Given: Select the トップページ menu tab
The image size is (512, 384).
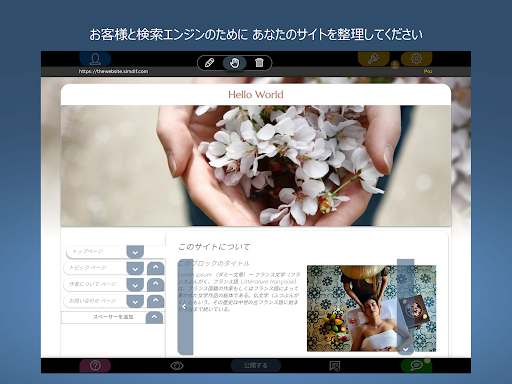Looking at the screenshot, I should pos(97,252).
